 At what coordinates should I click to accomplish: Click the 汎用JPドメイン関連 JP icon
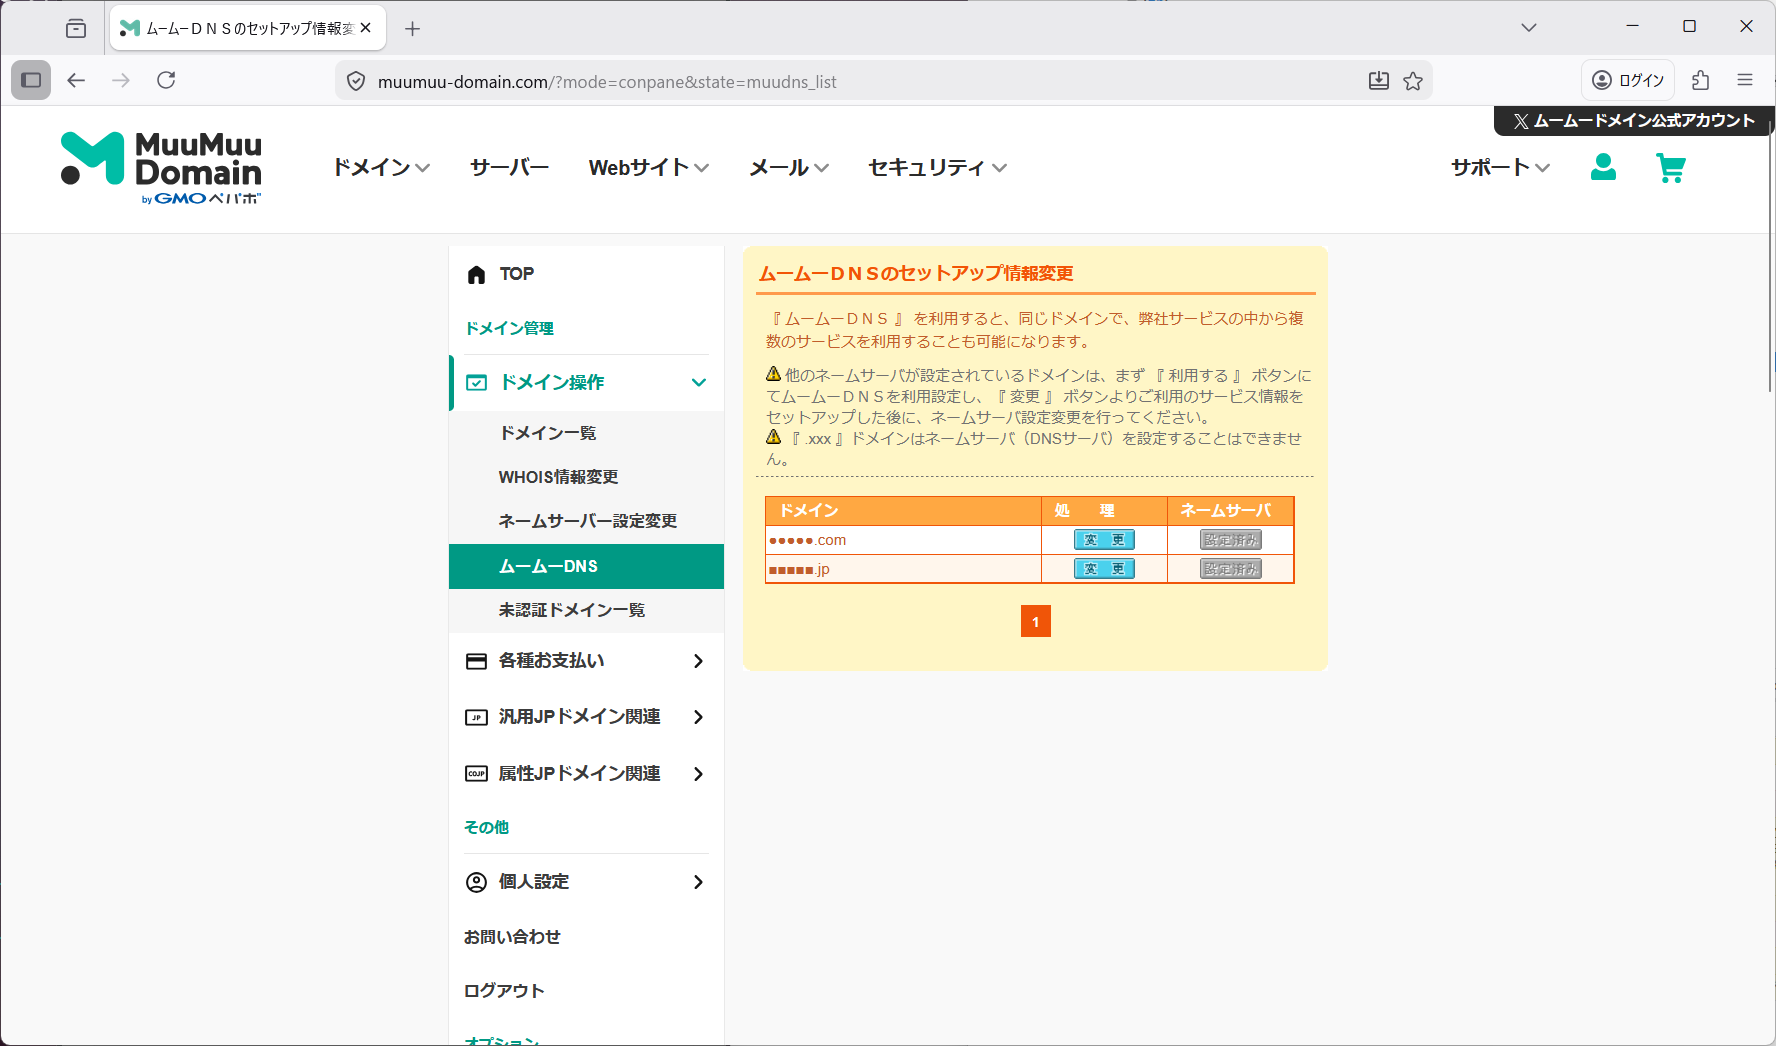click(x=477, y=717)
